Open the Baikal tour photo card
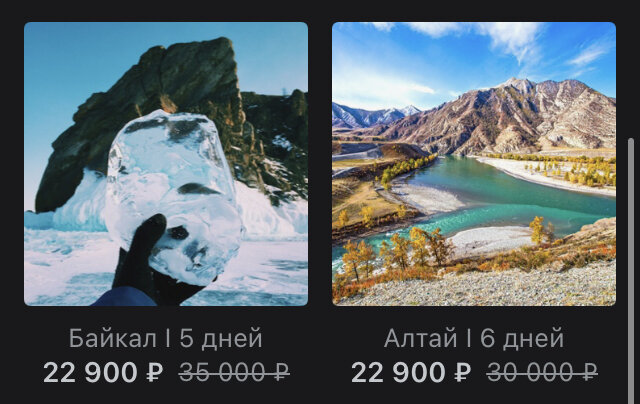The height and width of the screenshot is (404, 640). [x=166, y=164]
